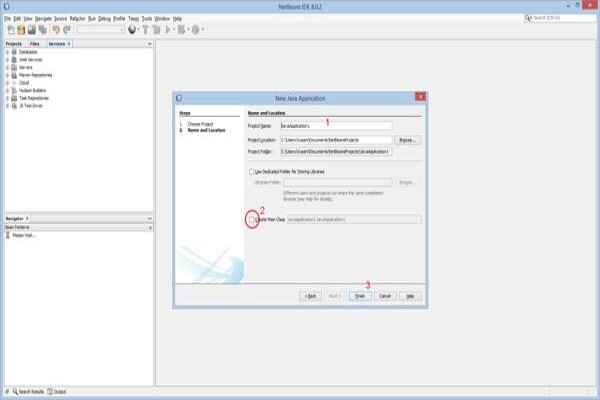Click the Output icon in status bar

pyautogui.click(x=50, y=392)
